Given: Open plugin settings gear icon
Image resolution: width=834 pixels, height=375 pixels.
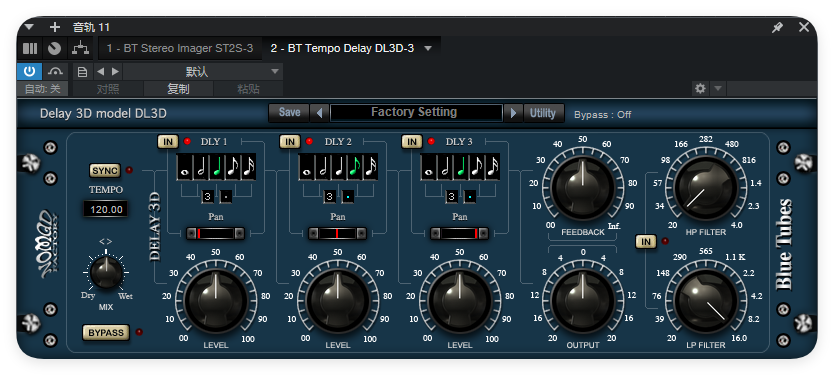Looking at the screenshot, I should pos(700,89).
